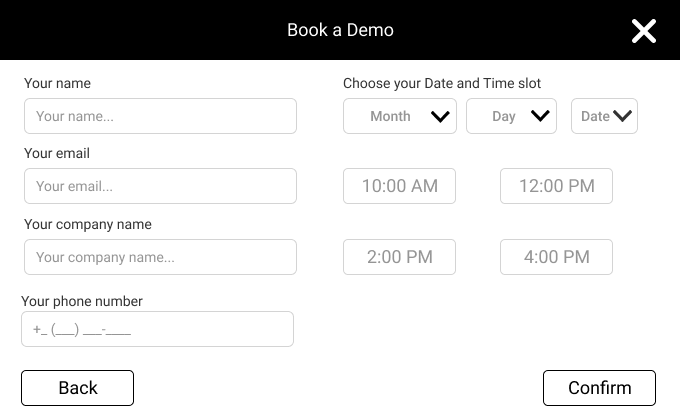Open the Day dropdown
680x420 pixels.
(x=511, y=116)
